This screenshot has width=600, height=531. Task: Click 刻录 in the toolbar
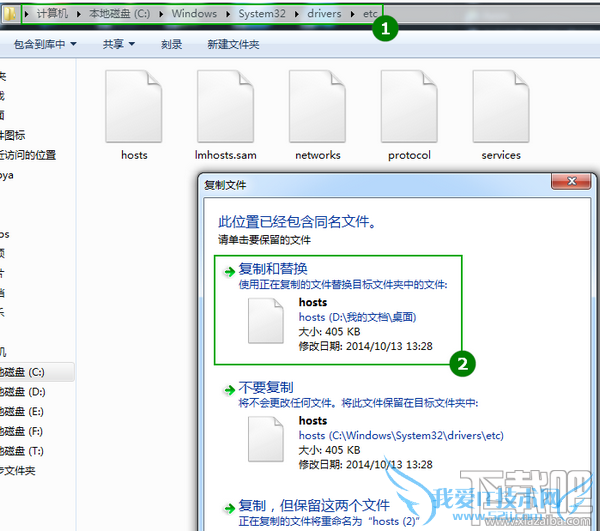click(x=171, y=44)
